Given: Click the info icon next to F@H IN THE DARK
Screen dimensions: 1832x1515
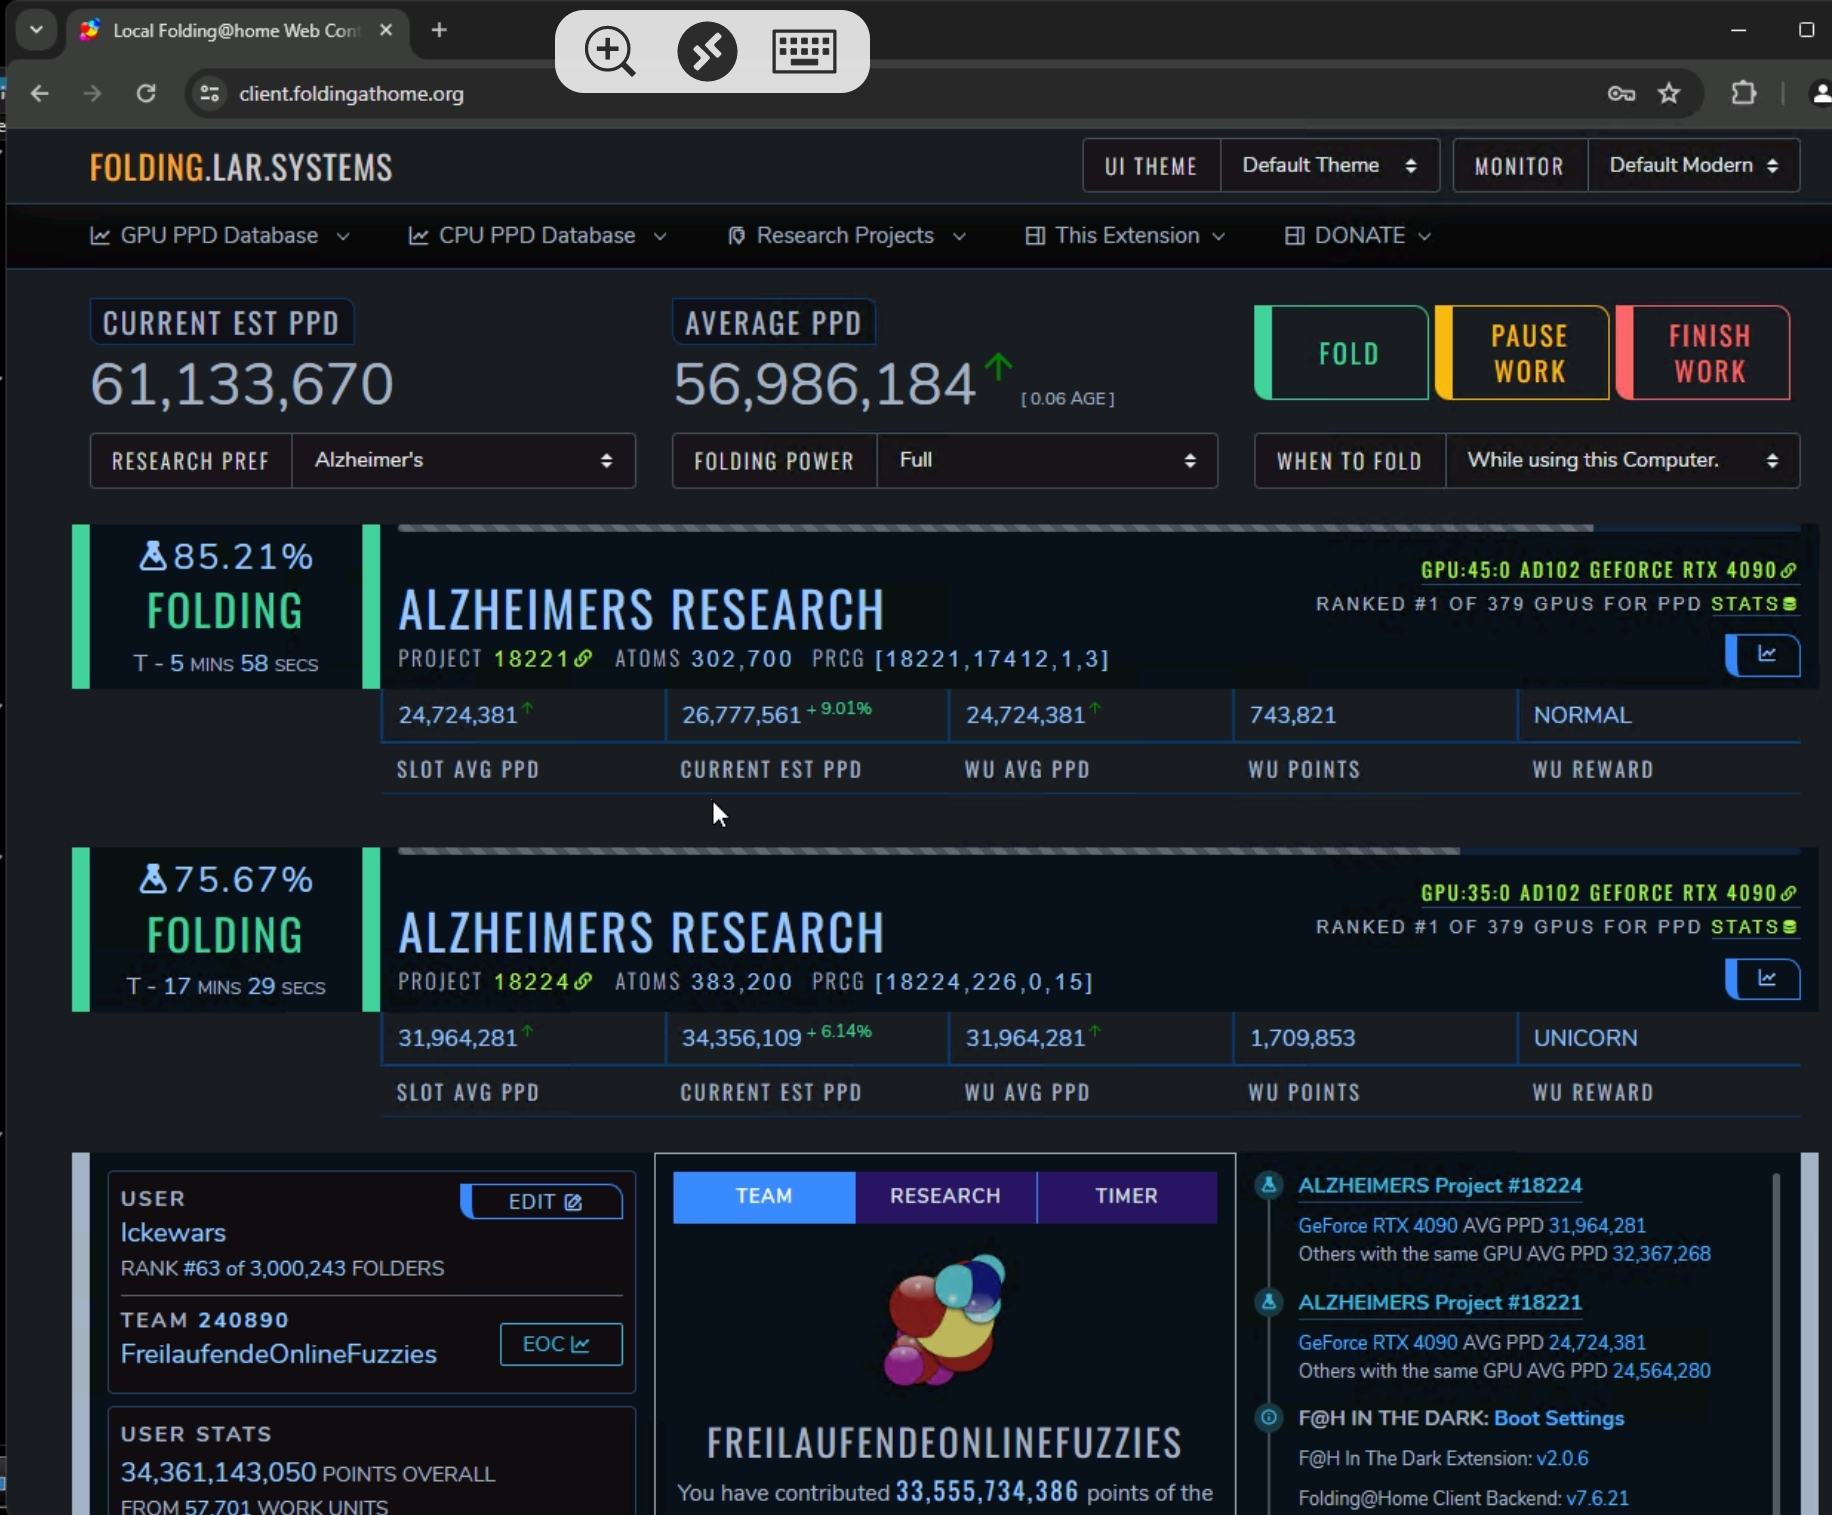Looking at the screenshot, I should (x=1269, y=1418).
